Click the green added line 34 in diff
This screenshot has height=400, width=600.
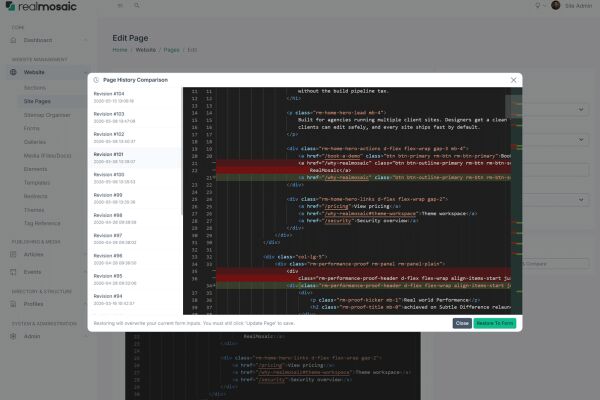364,286
